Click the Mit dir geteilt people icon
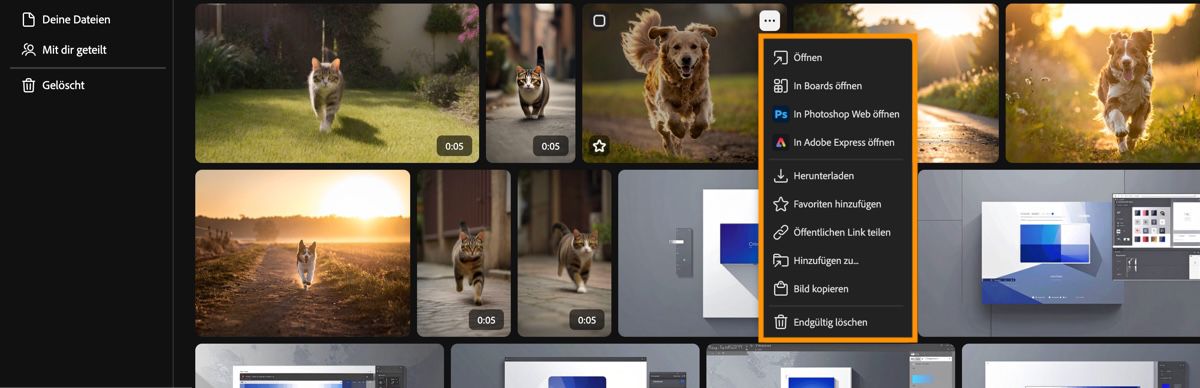The height and width of the screenshot is (388, 1200). pyautogui.click(x=28, y=49)
